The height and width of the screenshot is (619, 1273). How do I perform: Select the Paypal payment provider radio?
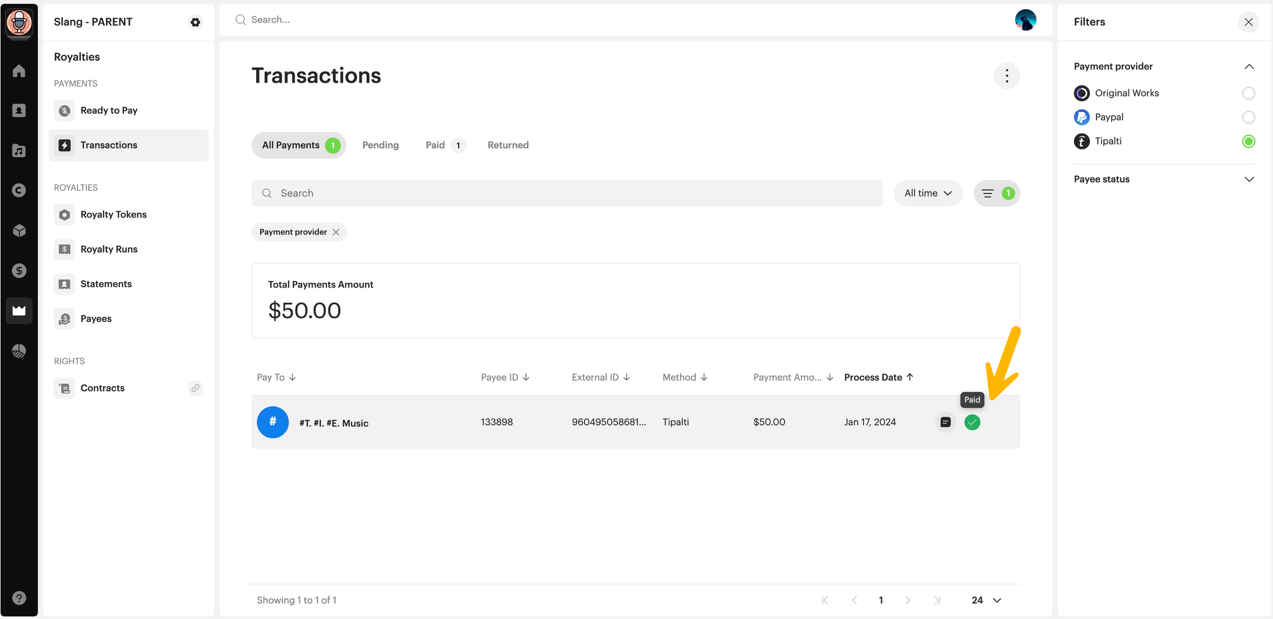point(1248,117)
